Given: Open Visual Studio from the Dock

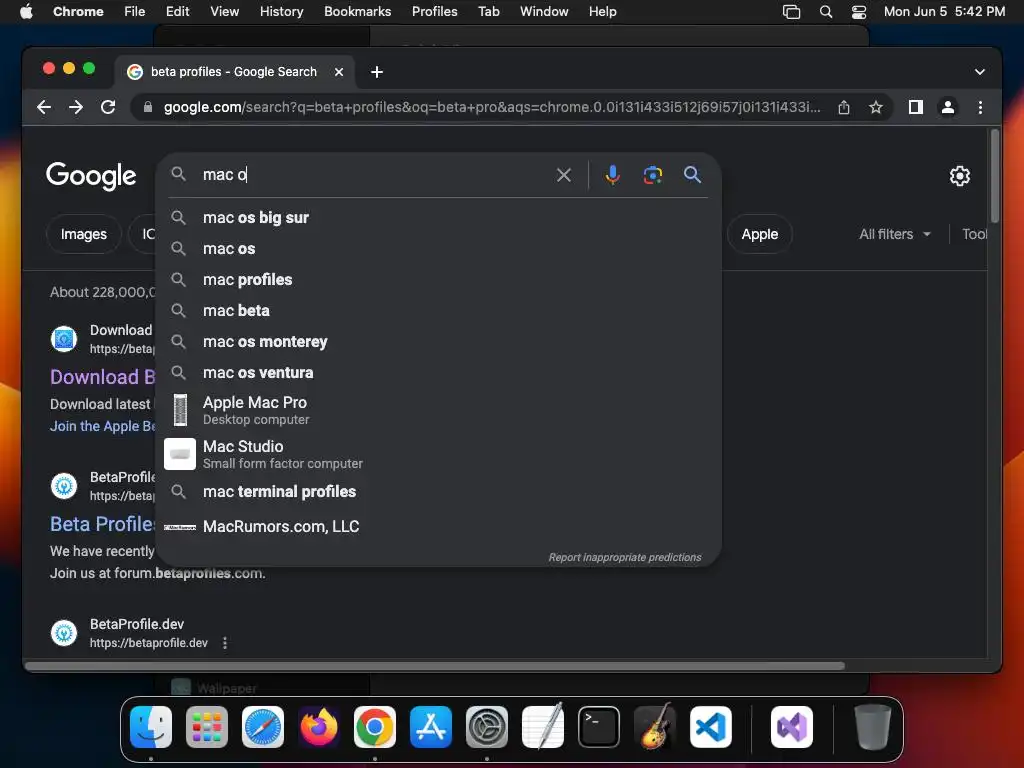Looking at the screenshot, I should tap(792, 727).
